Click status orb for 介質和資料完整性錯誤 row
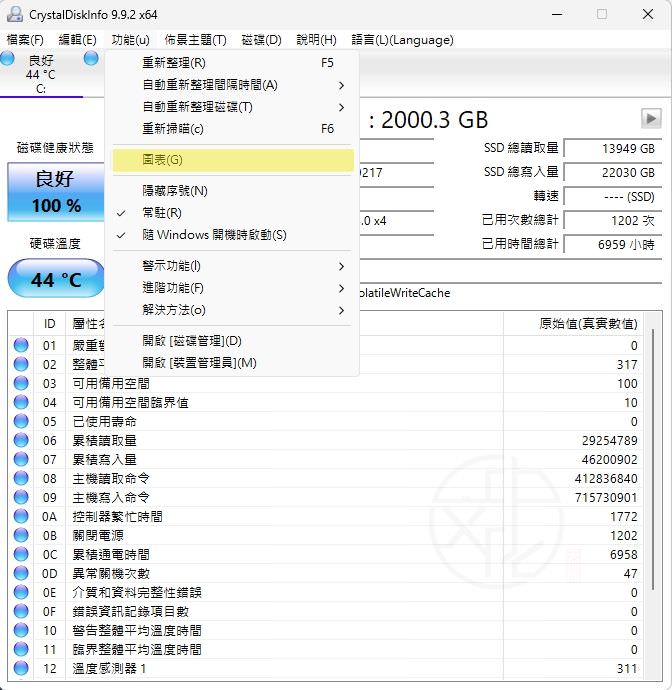672x690 pixels. click(x=21, y=592)
